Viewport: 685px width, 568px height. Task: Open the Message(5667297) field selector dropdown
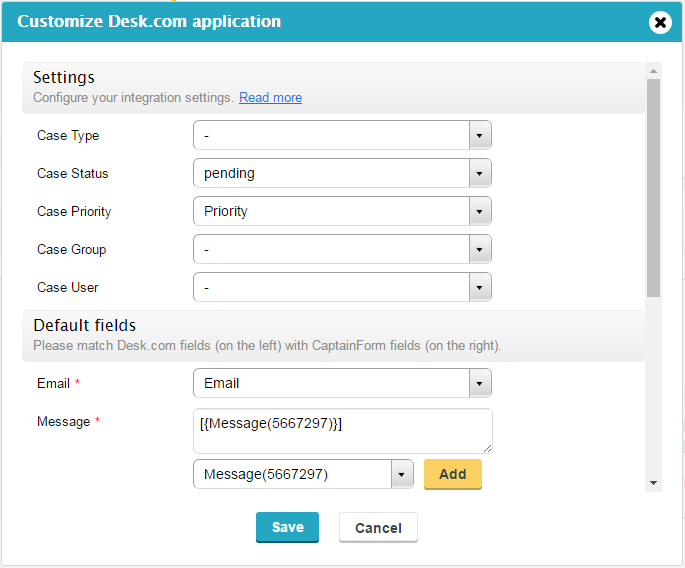tap(303, 474)
